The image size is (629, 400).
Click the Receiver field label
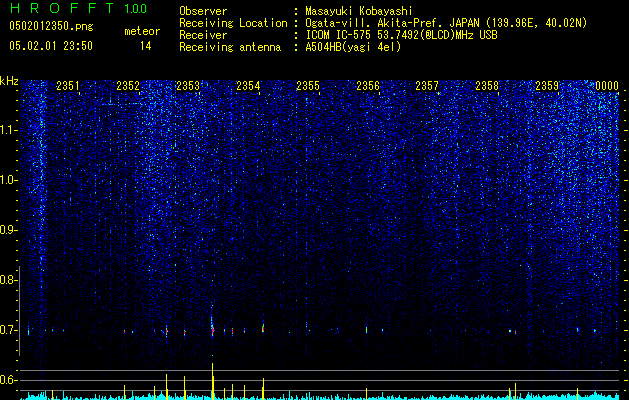click(203, 35)
